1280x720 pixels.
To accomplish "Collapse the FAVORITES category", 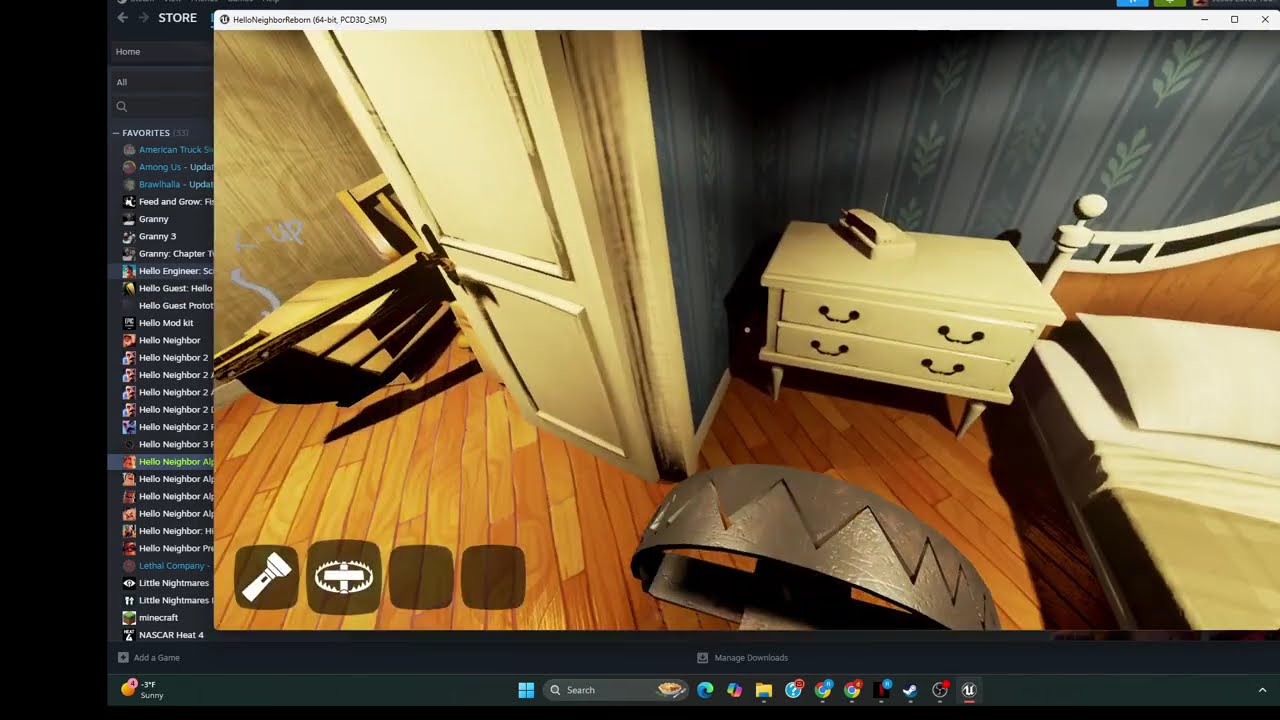I will (x=116, y=133).
